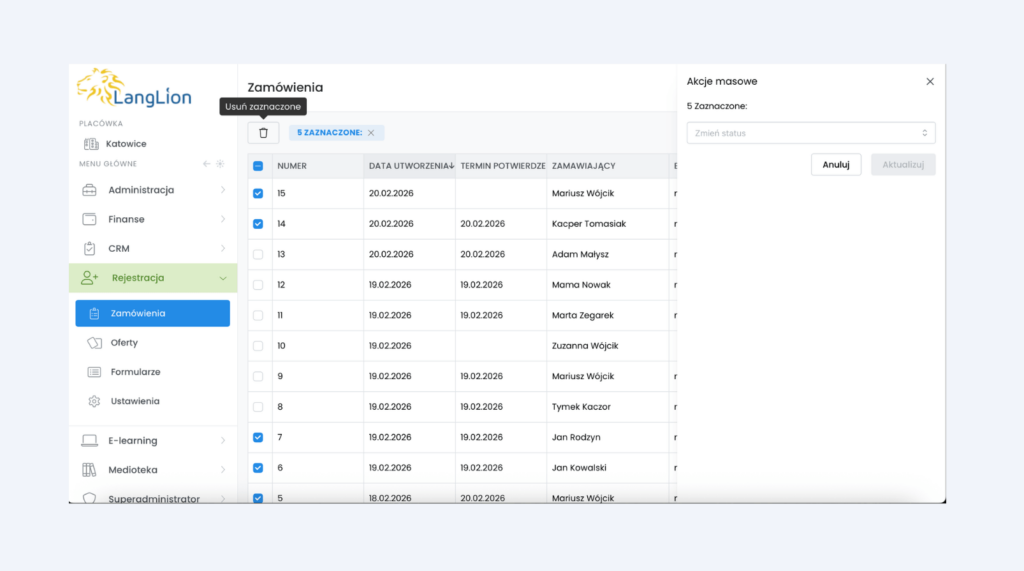This screenshot has width=1024, height=571.
Task: Toggle the select-all checkbox in table header
Action: (x=258, y=166)
